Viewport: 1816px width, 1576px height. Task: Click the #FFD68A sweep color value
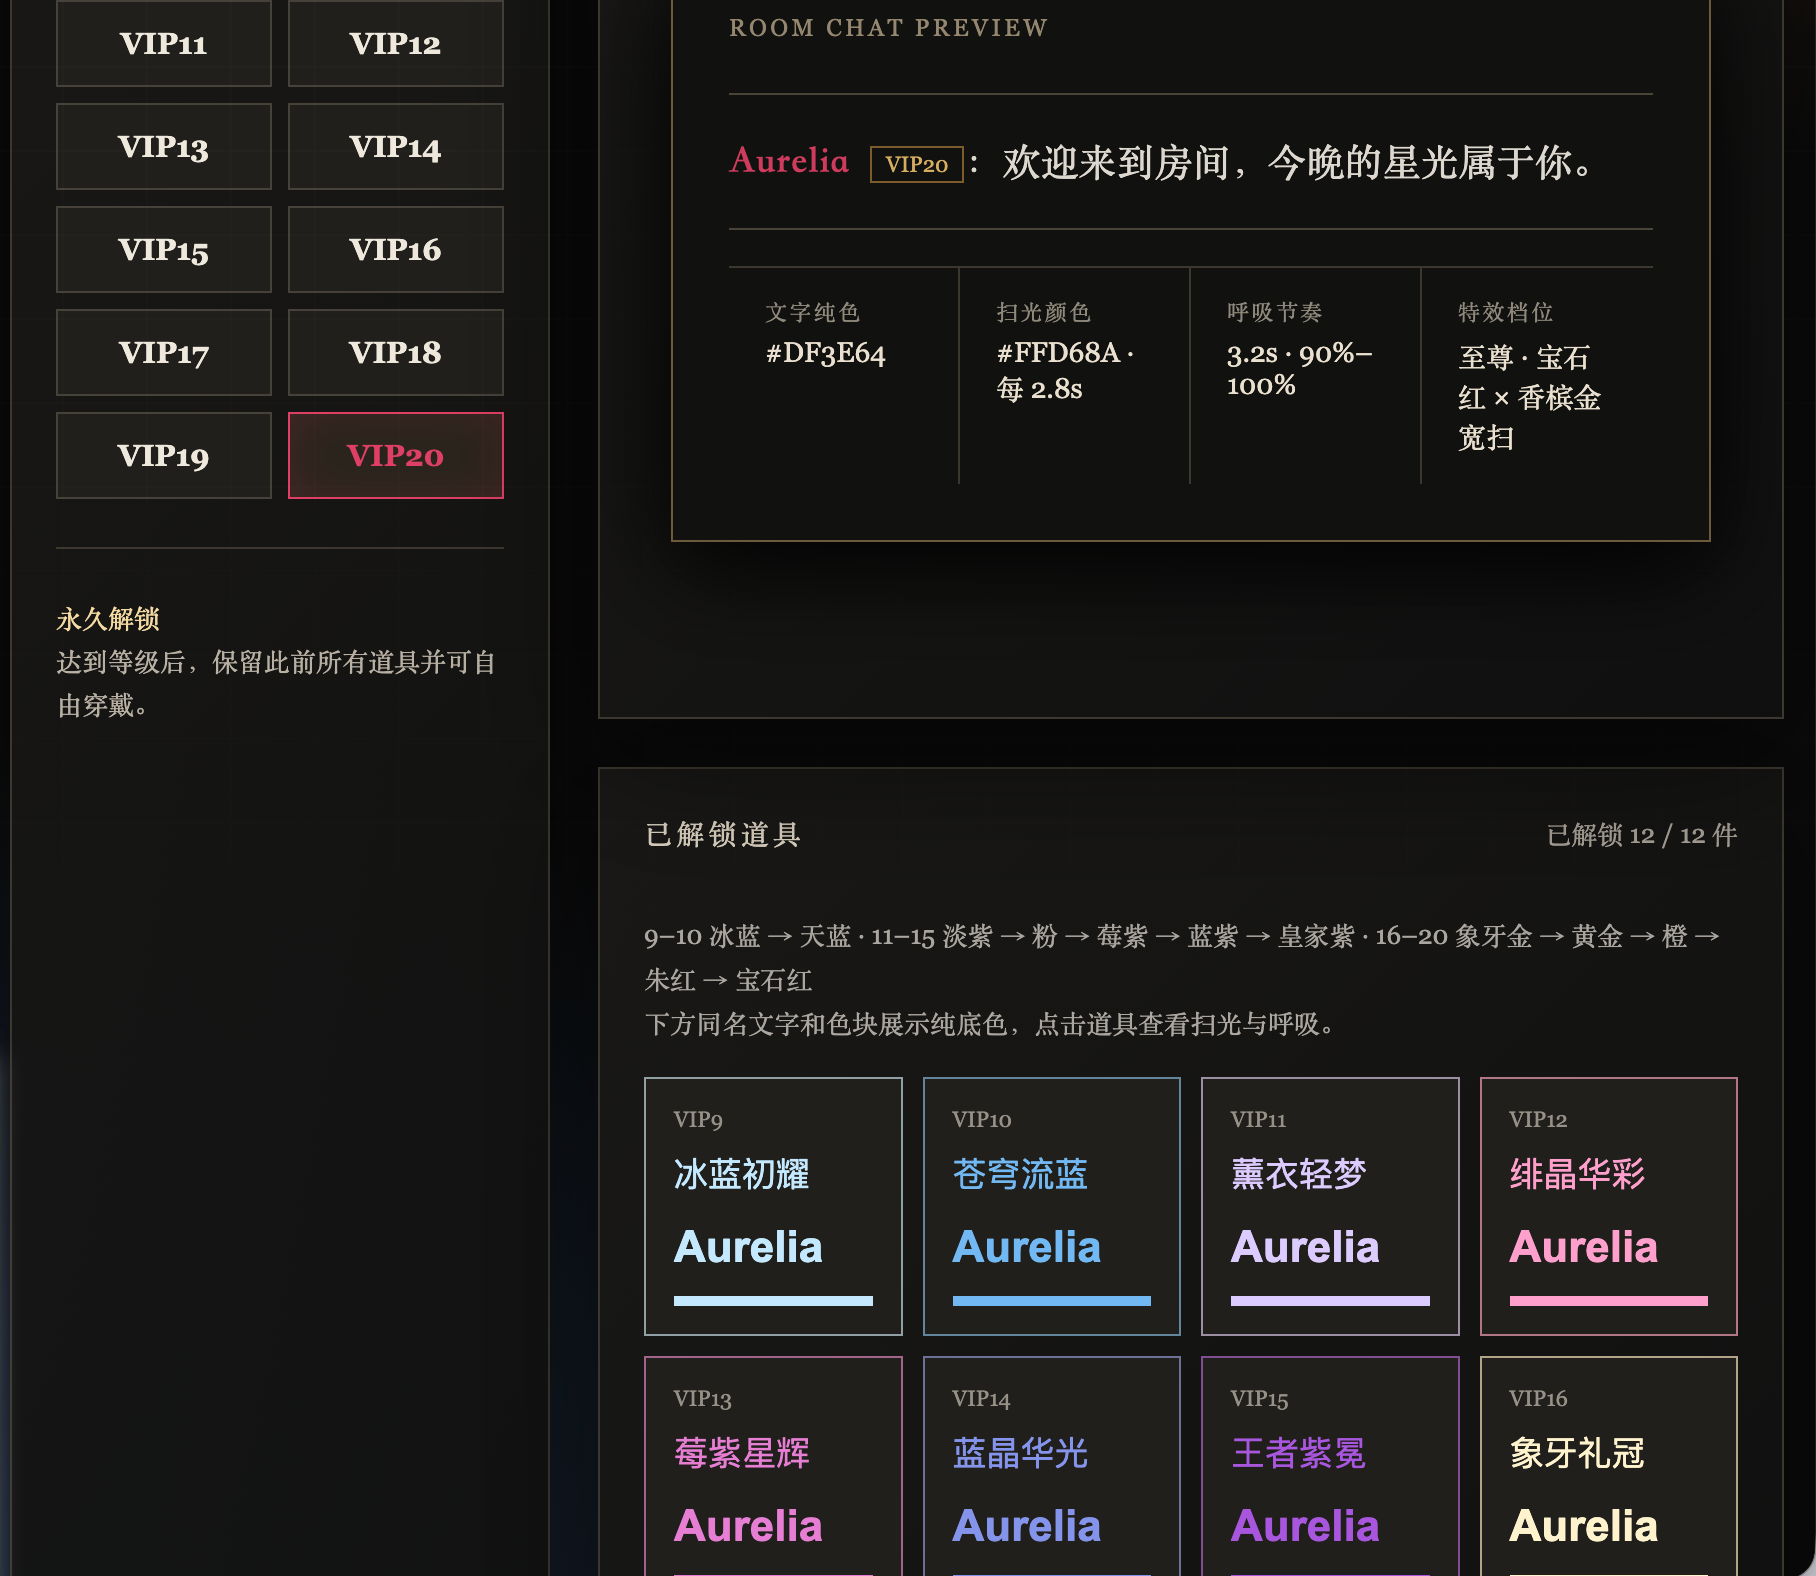pyautogui.click(x=1065, y=370)
